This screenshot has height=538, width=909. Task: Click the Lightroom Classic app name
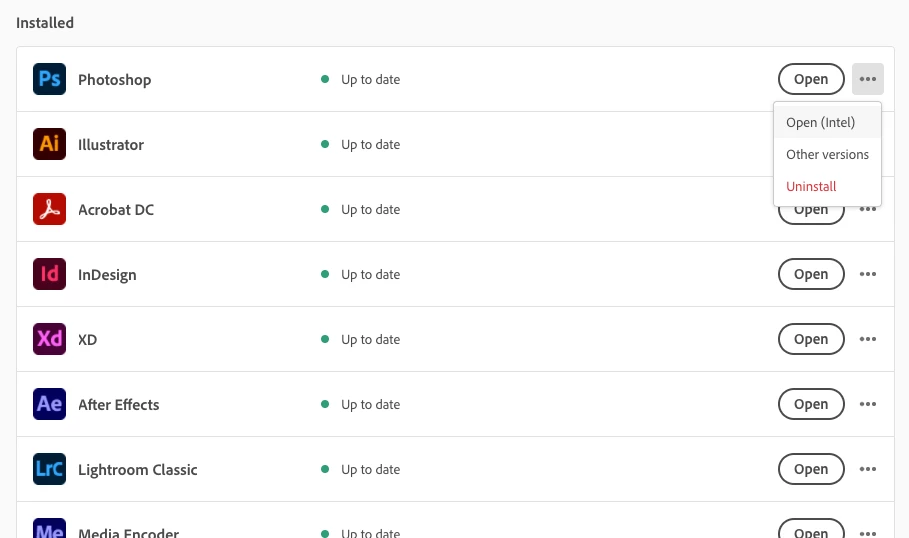pos(138,469)
